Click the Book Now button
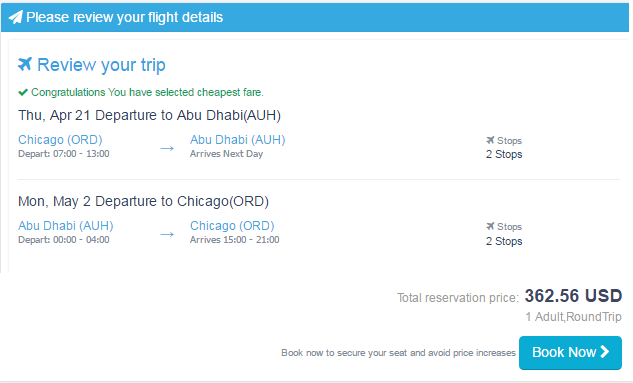Screen dimensions: 633x383 570,353
